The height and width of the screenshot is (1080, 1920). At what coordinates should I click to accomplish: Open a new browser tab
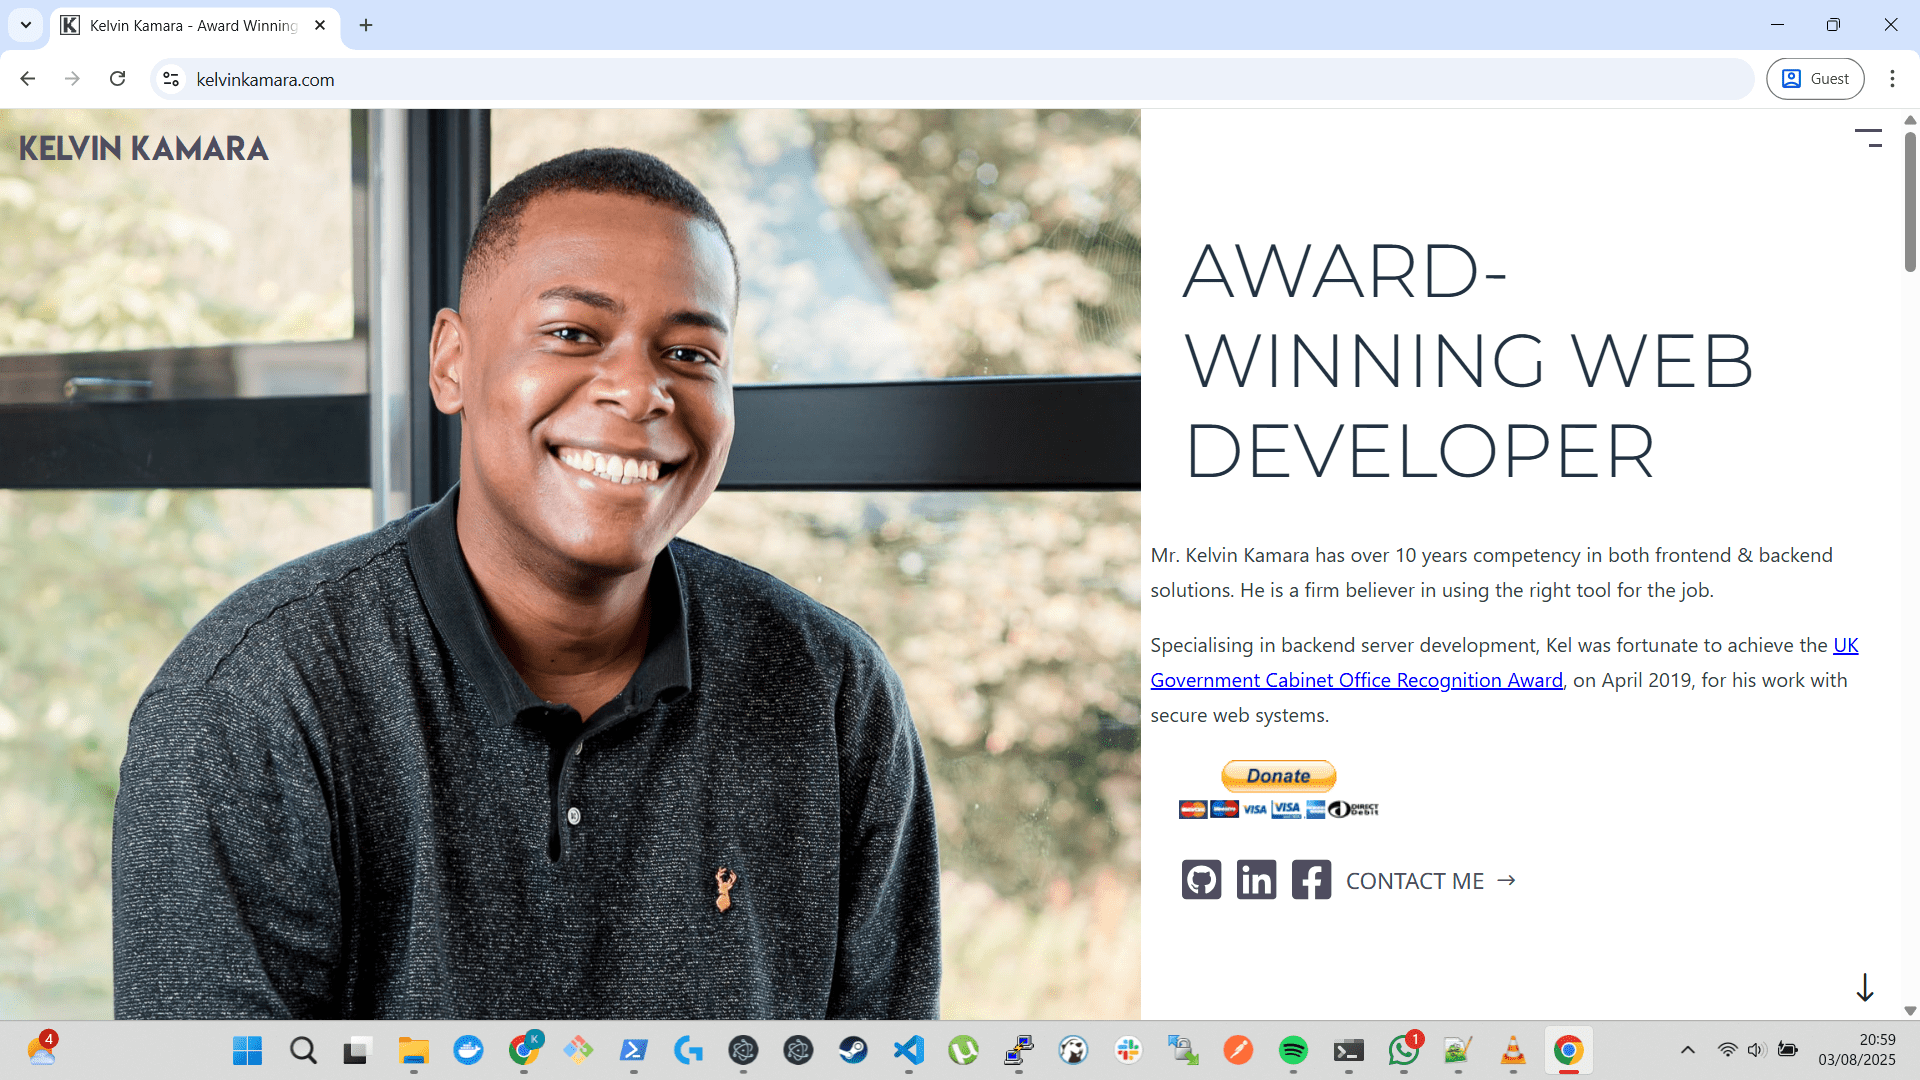[366, 25]
